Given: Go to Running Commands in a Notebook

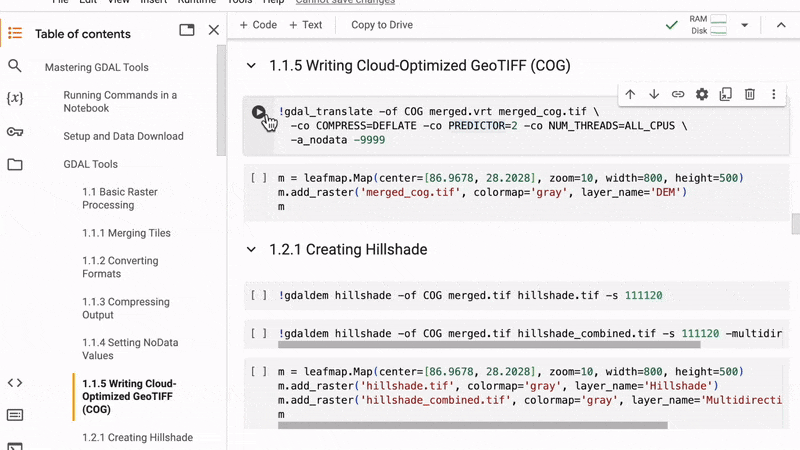Looking at the screenshot, I should point(120,102).
